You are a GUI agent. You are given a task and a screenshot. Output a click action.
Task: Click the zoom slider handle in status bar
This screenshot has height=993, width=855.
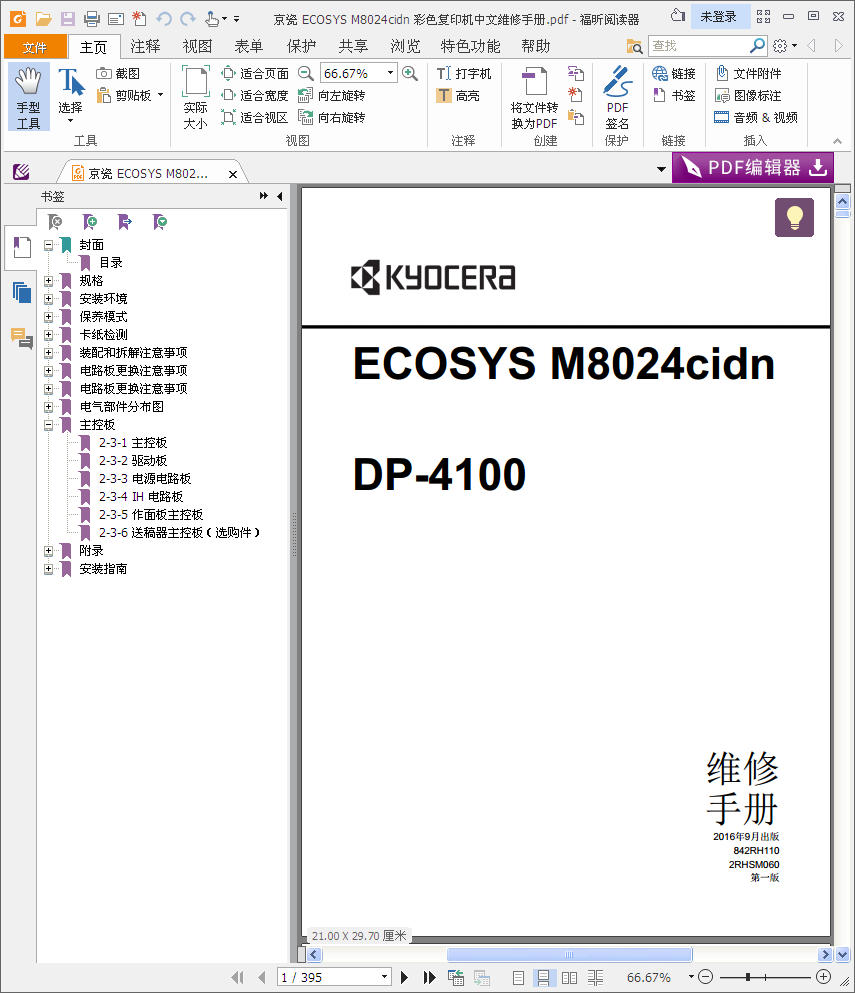[x=748, y=977]
